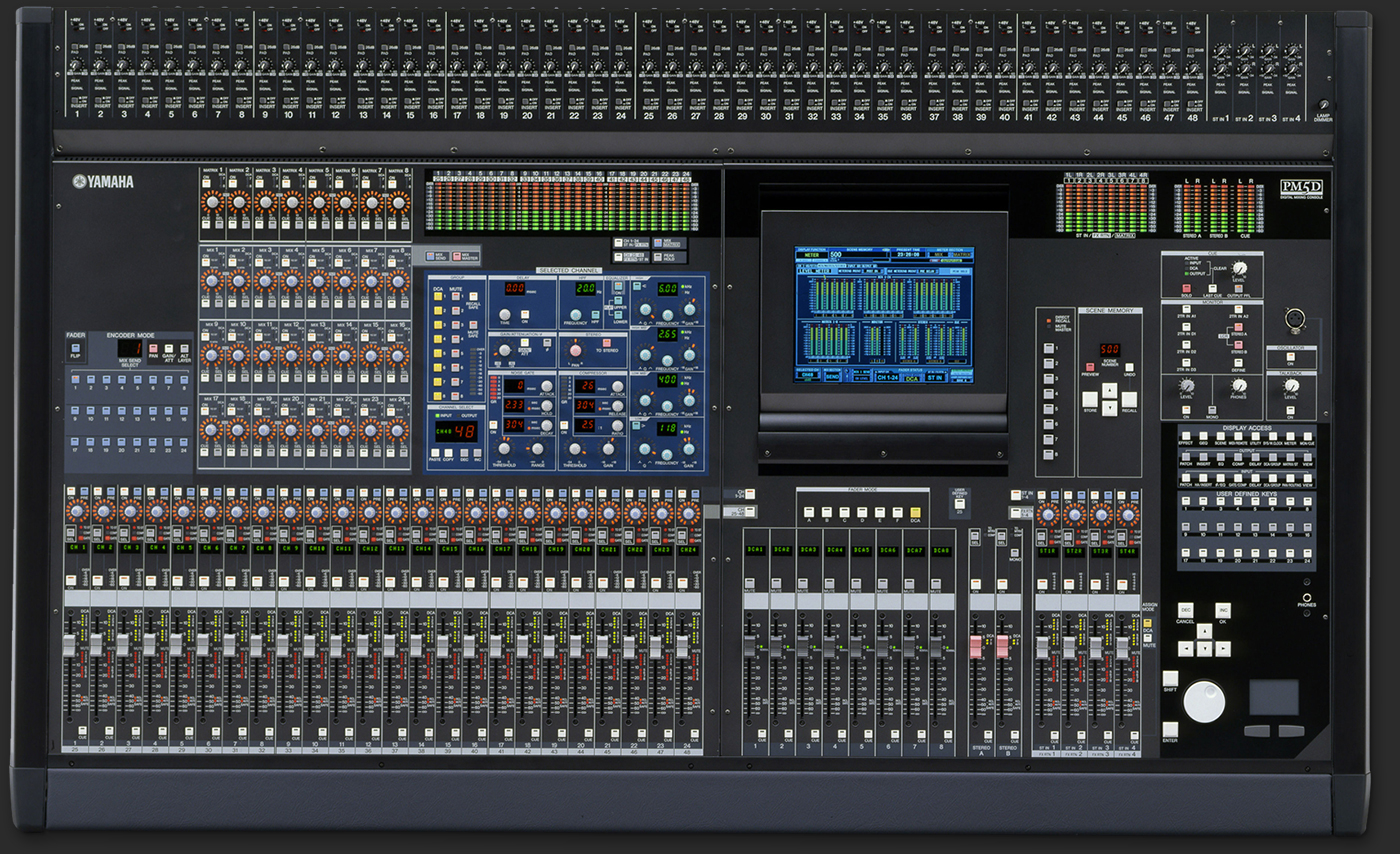This screenshot has width=1400, height=854.
Task: Click Mix Send Select key 1
Action: [76, 378]
